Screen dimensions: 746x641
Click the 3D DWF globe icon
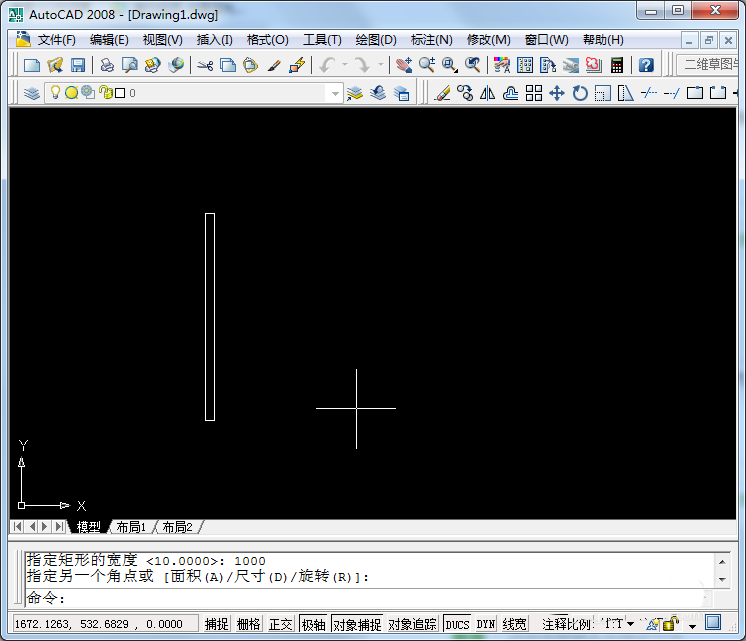click(x=176, y=65)
